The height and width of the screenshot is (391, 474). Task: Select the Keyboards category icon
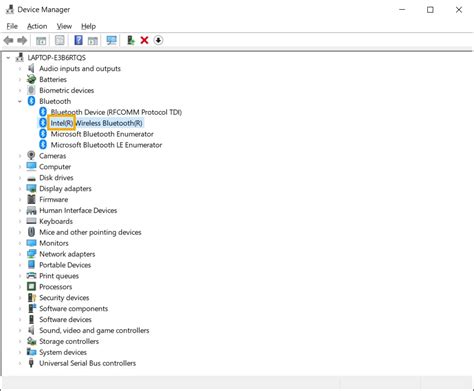tap(31, 221)
